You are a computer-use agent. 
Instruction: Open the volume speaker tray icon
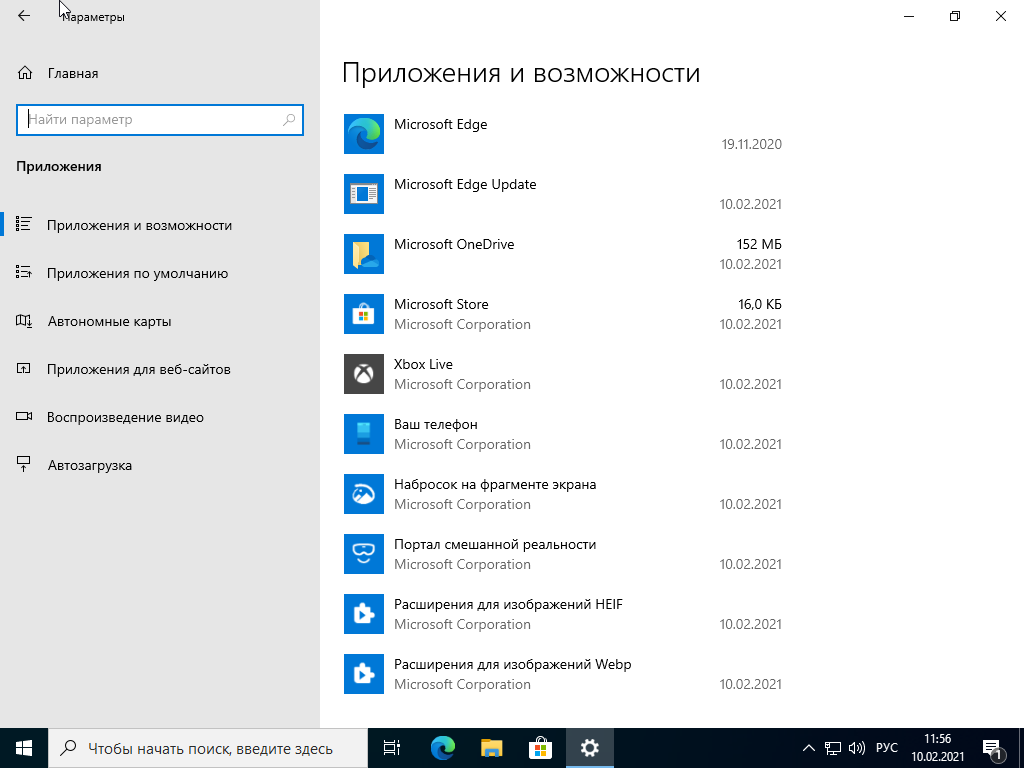coord(856,748)
